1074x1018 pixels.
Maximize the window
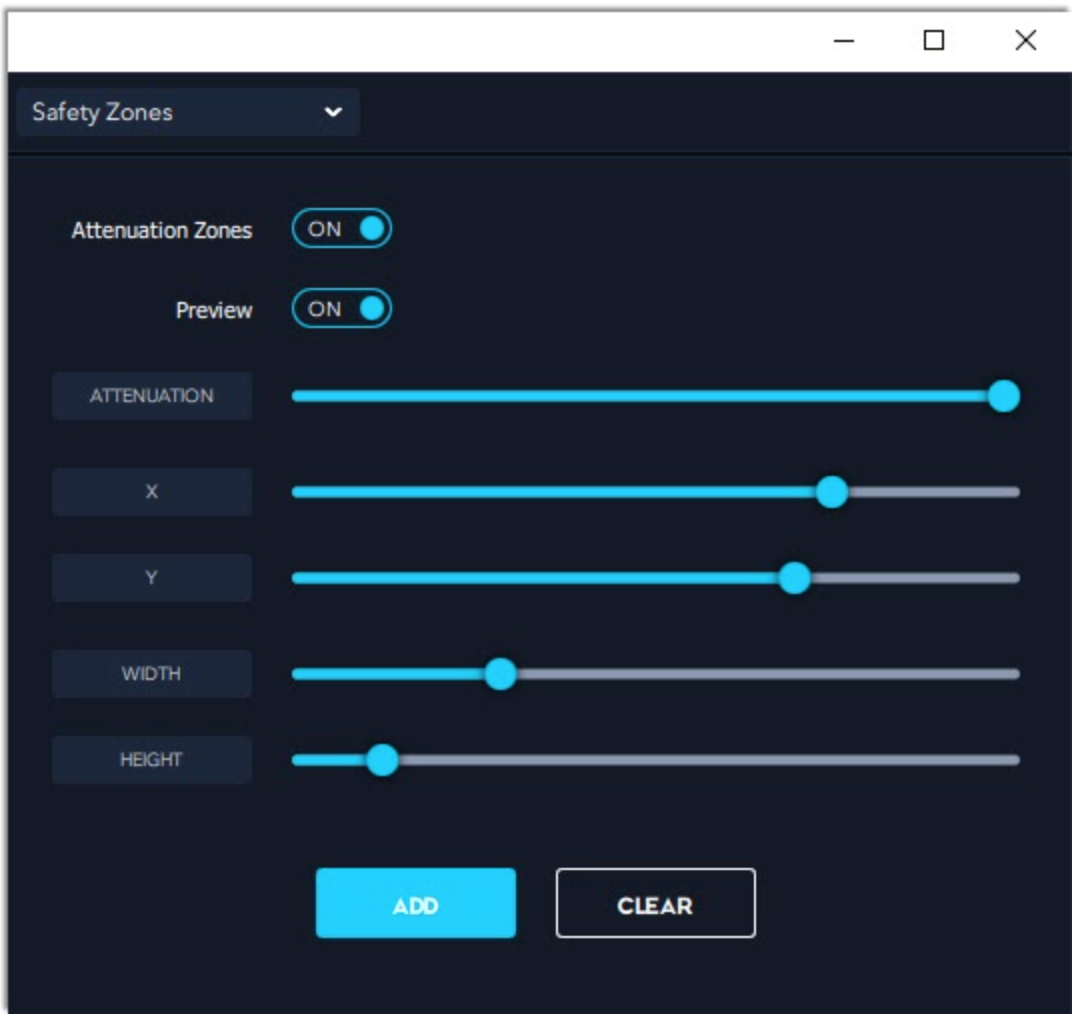(934, 41)
